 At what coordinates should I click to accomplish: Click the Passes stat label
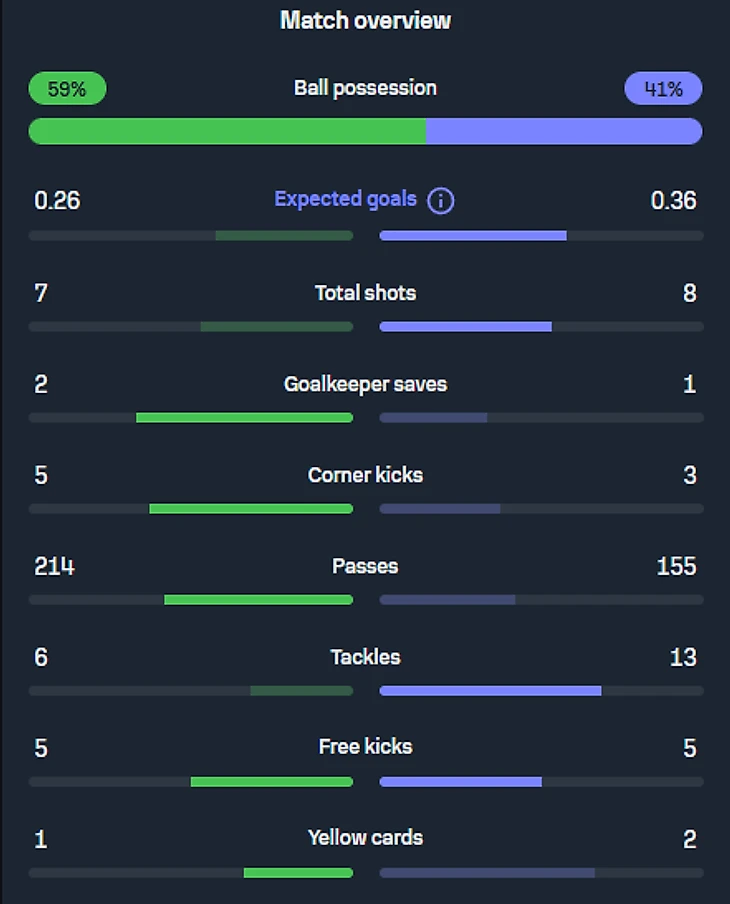[x=365, y=566]
